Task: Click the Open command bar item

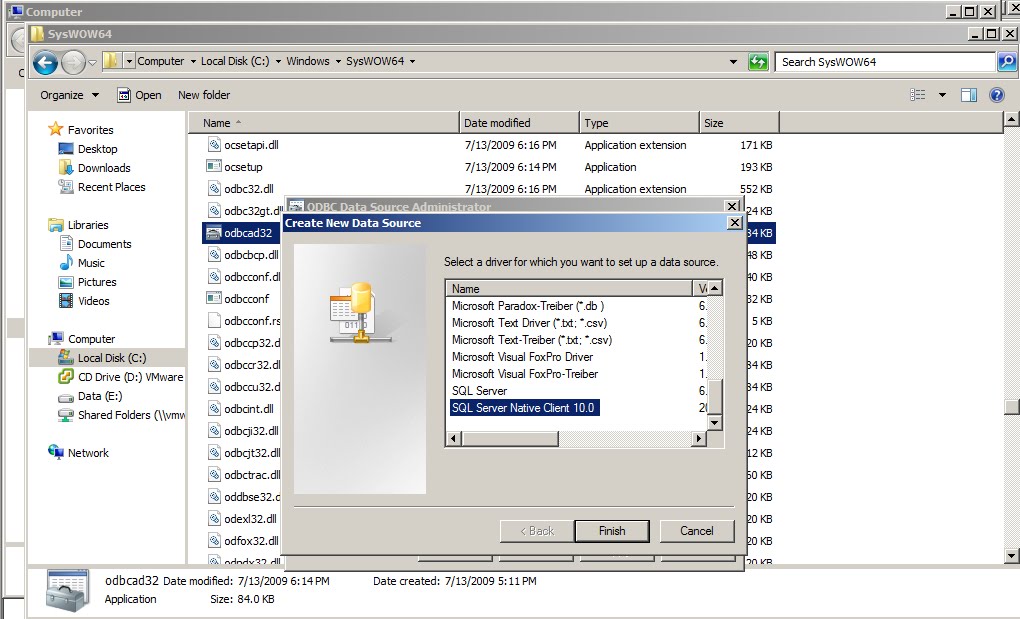Action: click(140, 94)
